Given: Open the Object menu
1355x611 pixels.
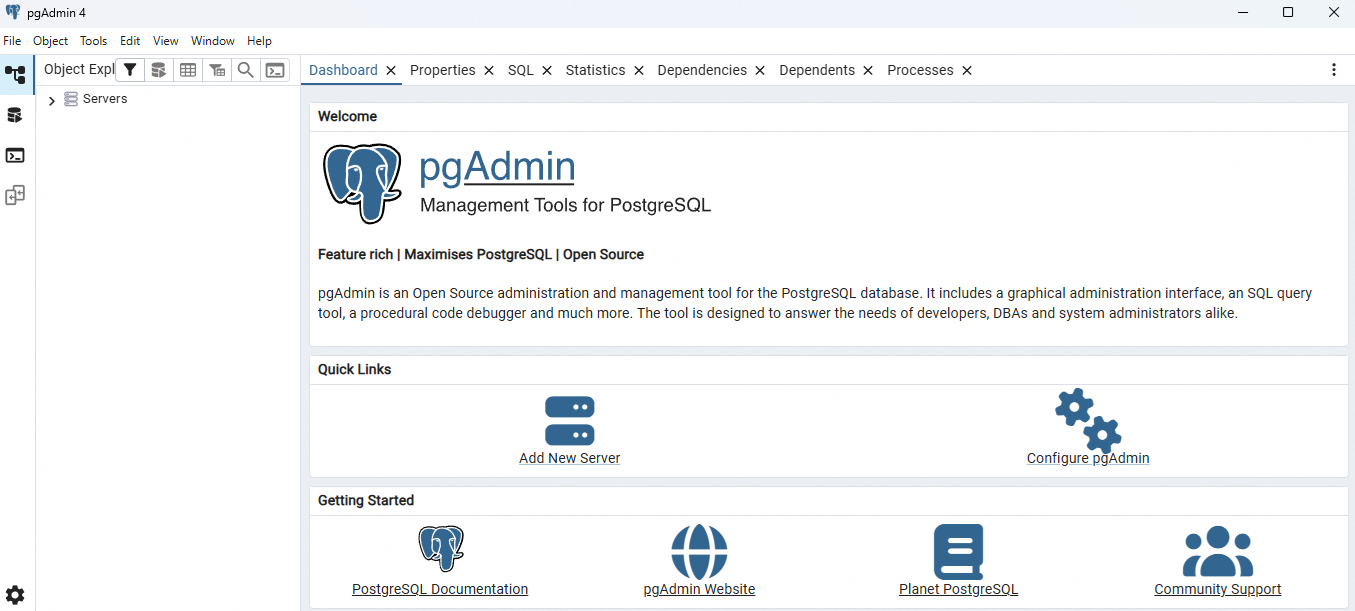Looking at the screenshot, I should pos(49,40).
